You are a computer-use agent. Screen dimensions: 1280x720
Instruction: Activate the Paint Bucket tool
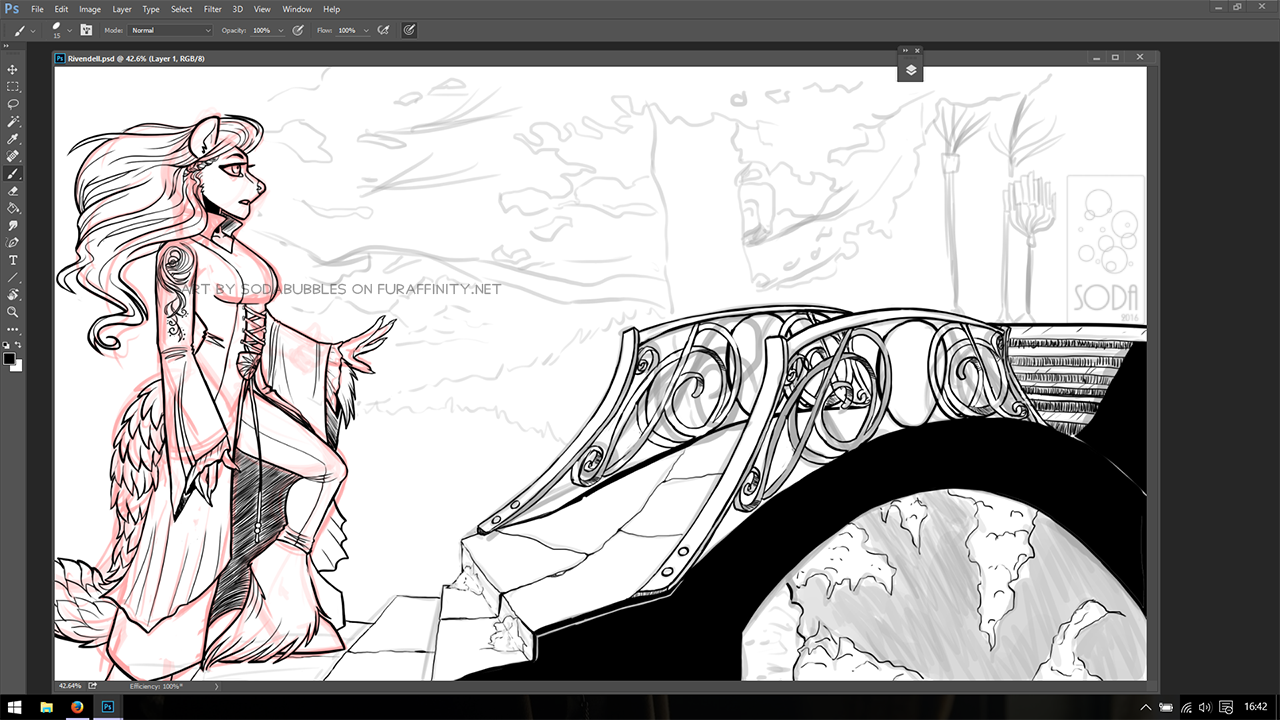coord(13,208)
